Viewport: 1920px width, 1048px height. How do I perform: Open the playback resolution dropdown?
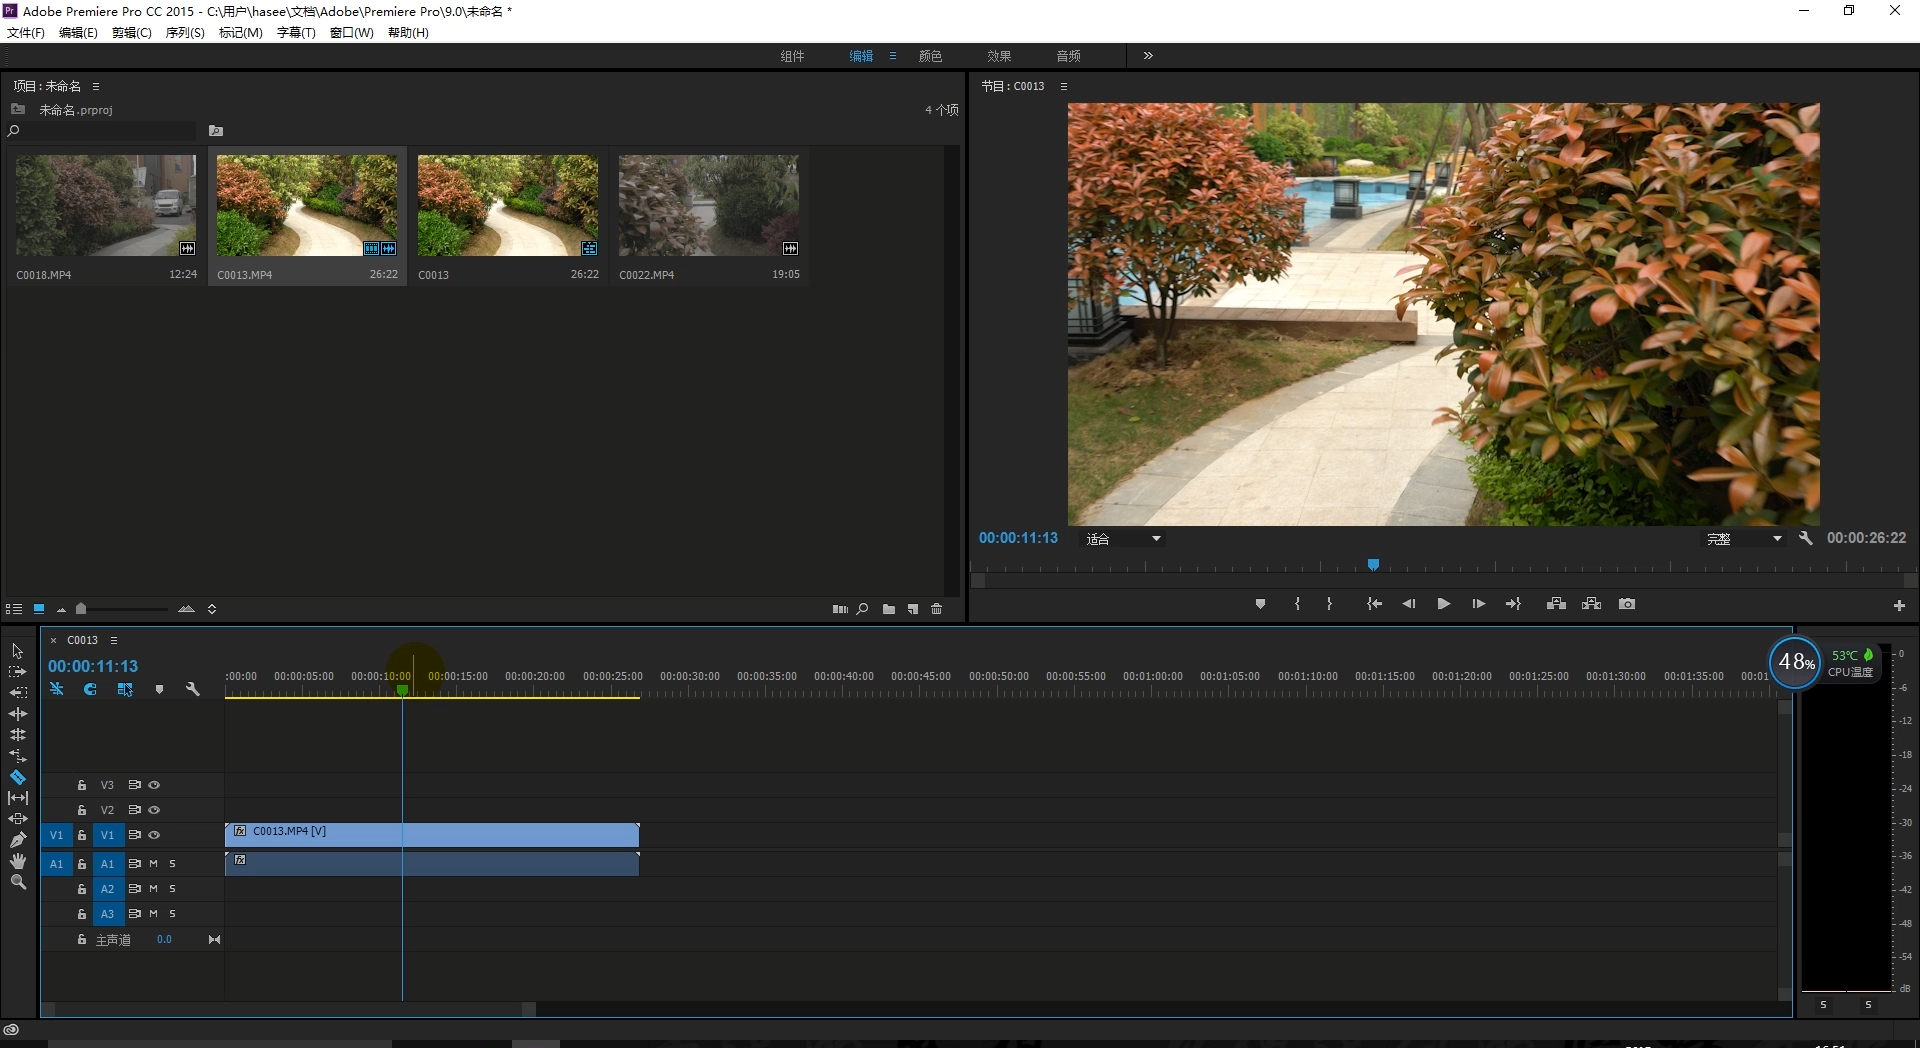click(x=1744, y=539)
